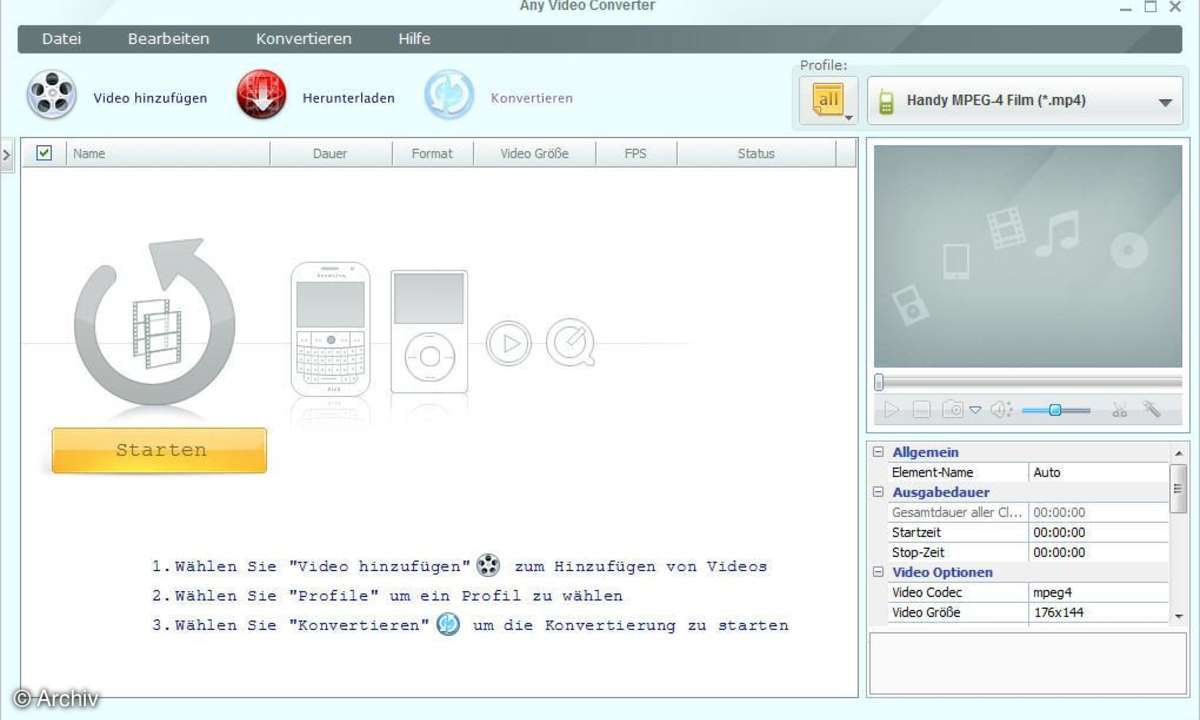Screen dimensions: 1200x720
Task: Click the preview seek bar handle
Action: click(879, 382)
